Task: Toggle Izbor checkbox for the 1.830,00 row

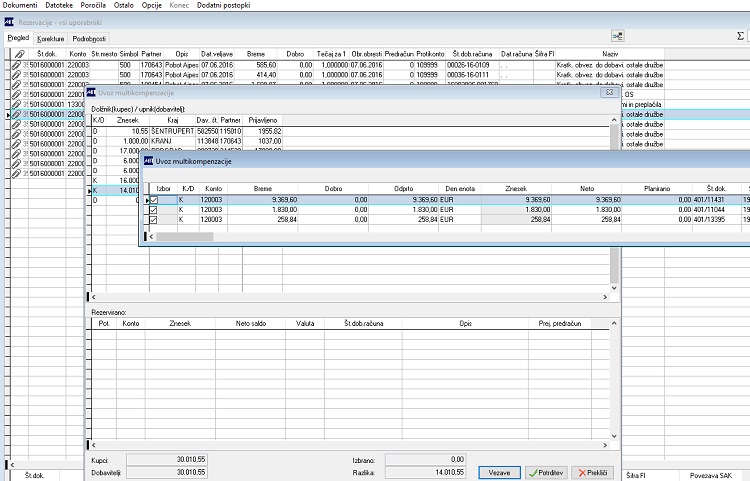Action: click(154, 210)
